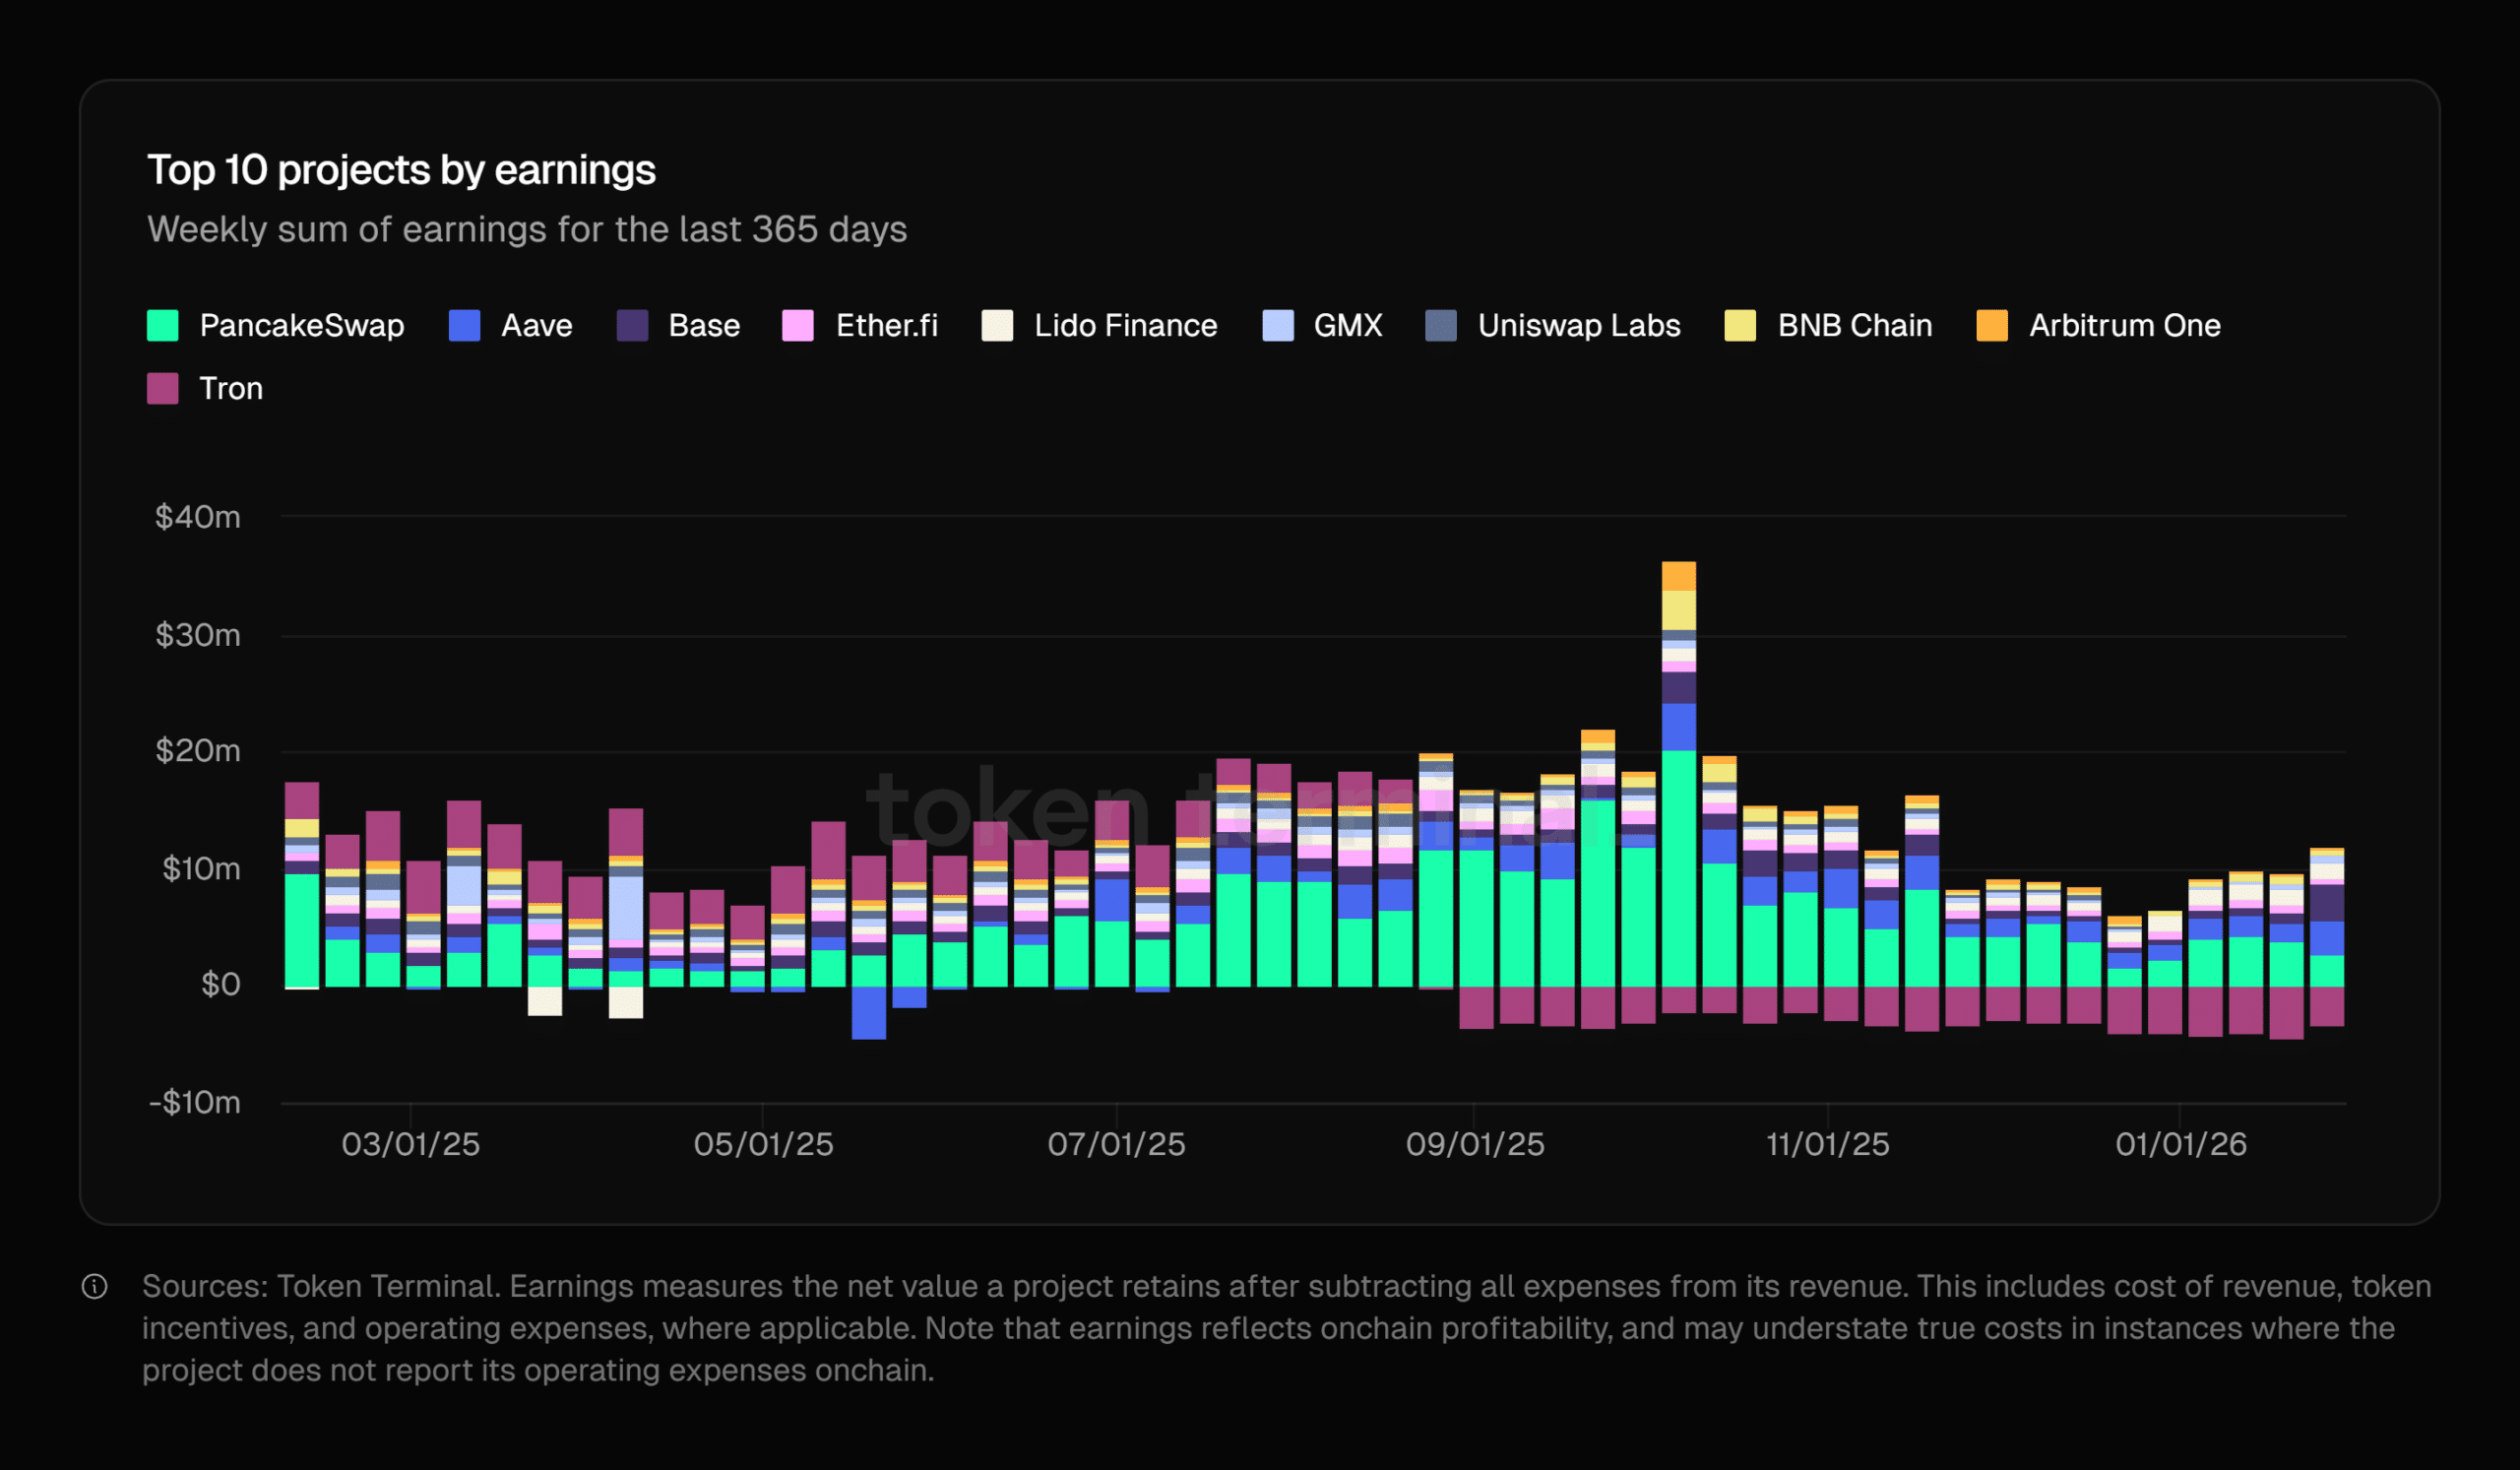Click the $20m y-axis label

[198, 751]
